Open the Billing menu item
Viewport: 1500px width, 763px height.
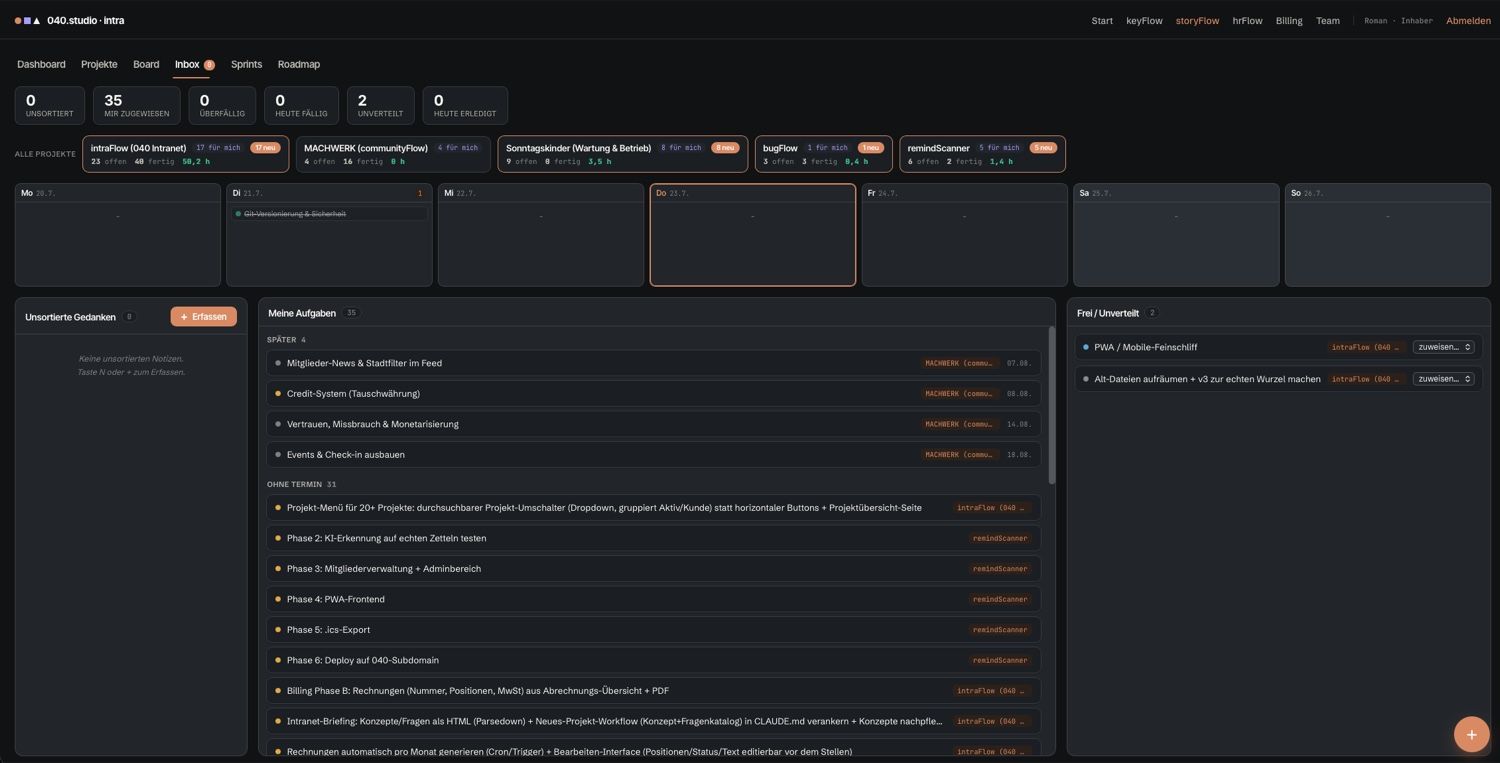1289,21
